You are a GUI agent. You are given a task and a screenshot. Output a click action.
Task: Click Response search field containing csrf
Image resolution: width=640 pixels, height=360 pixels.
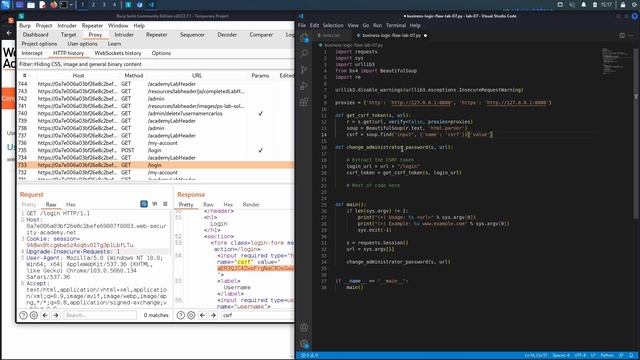coord(257,315)
